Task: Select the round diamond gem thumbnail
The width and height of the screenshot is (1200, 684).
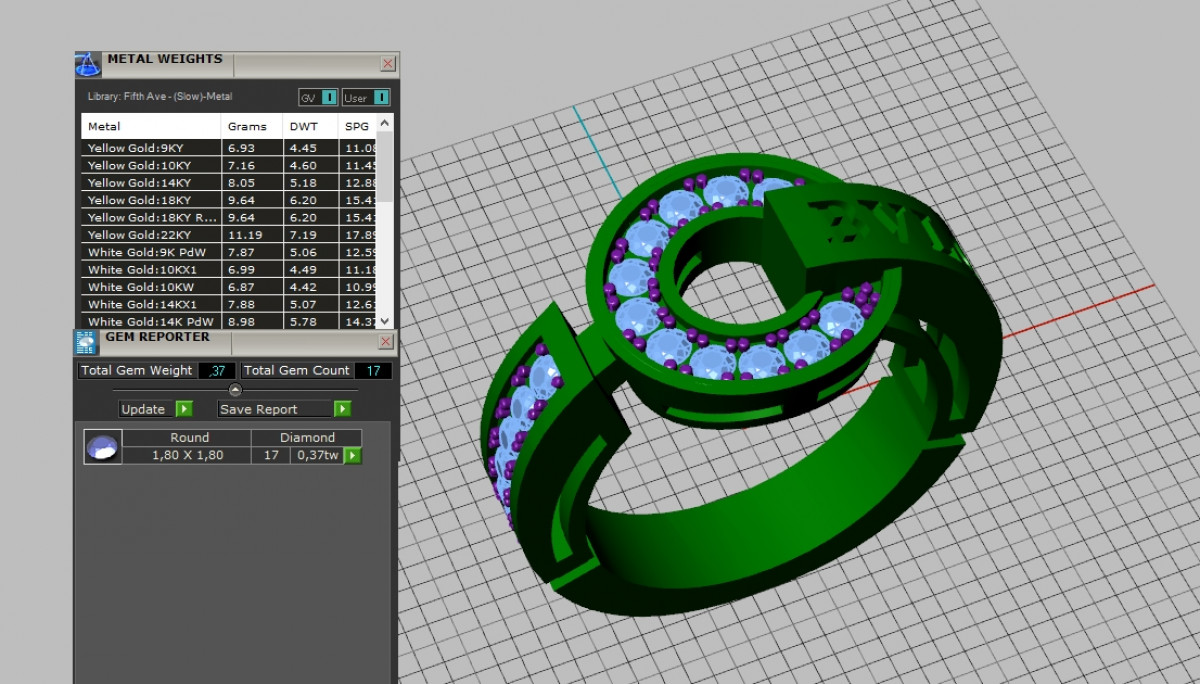Action: click(103, 447)
